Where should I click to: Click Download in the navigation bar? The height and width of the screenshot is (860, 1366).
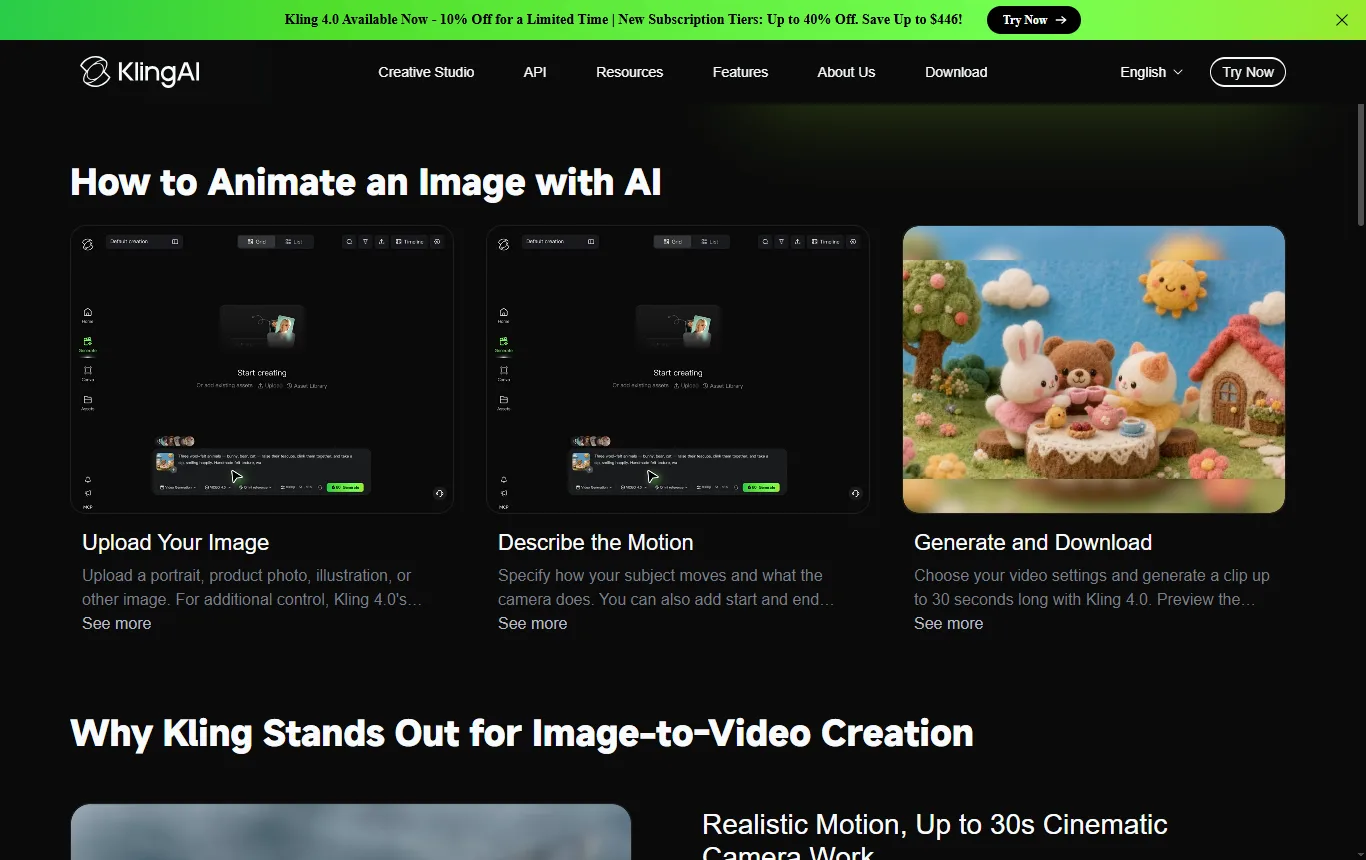tap(956, 72)
